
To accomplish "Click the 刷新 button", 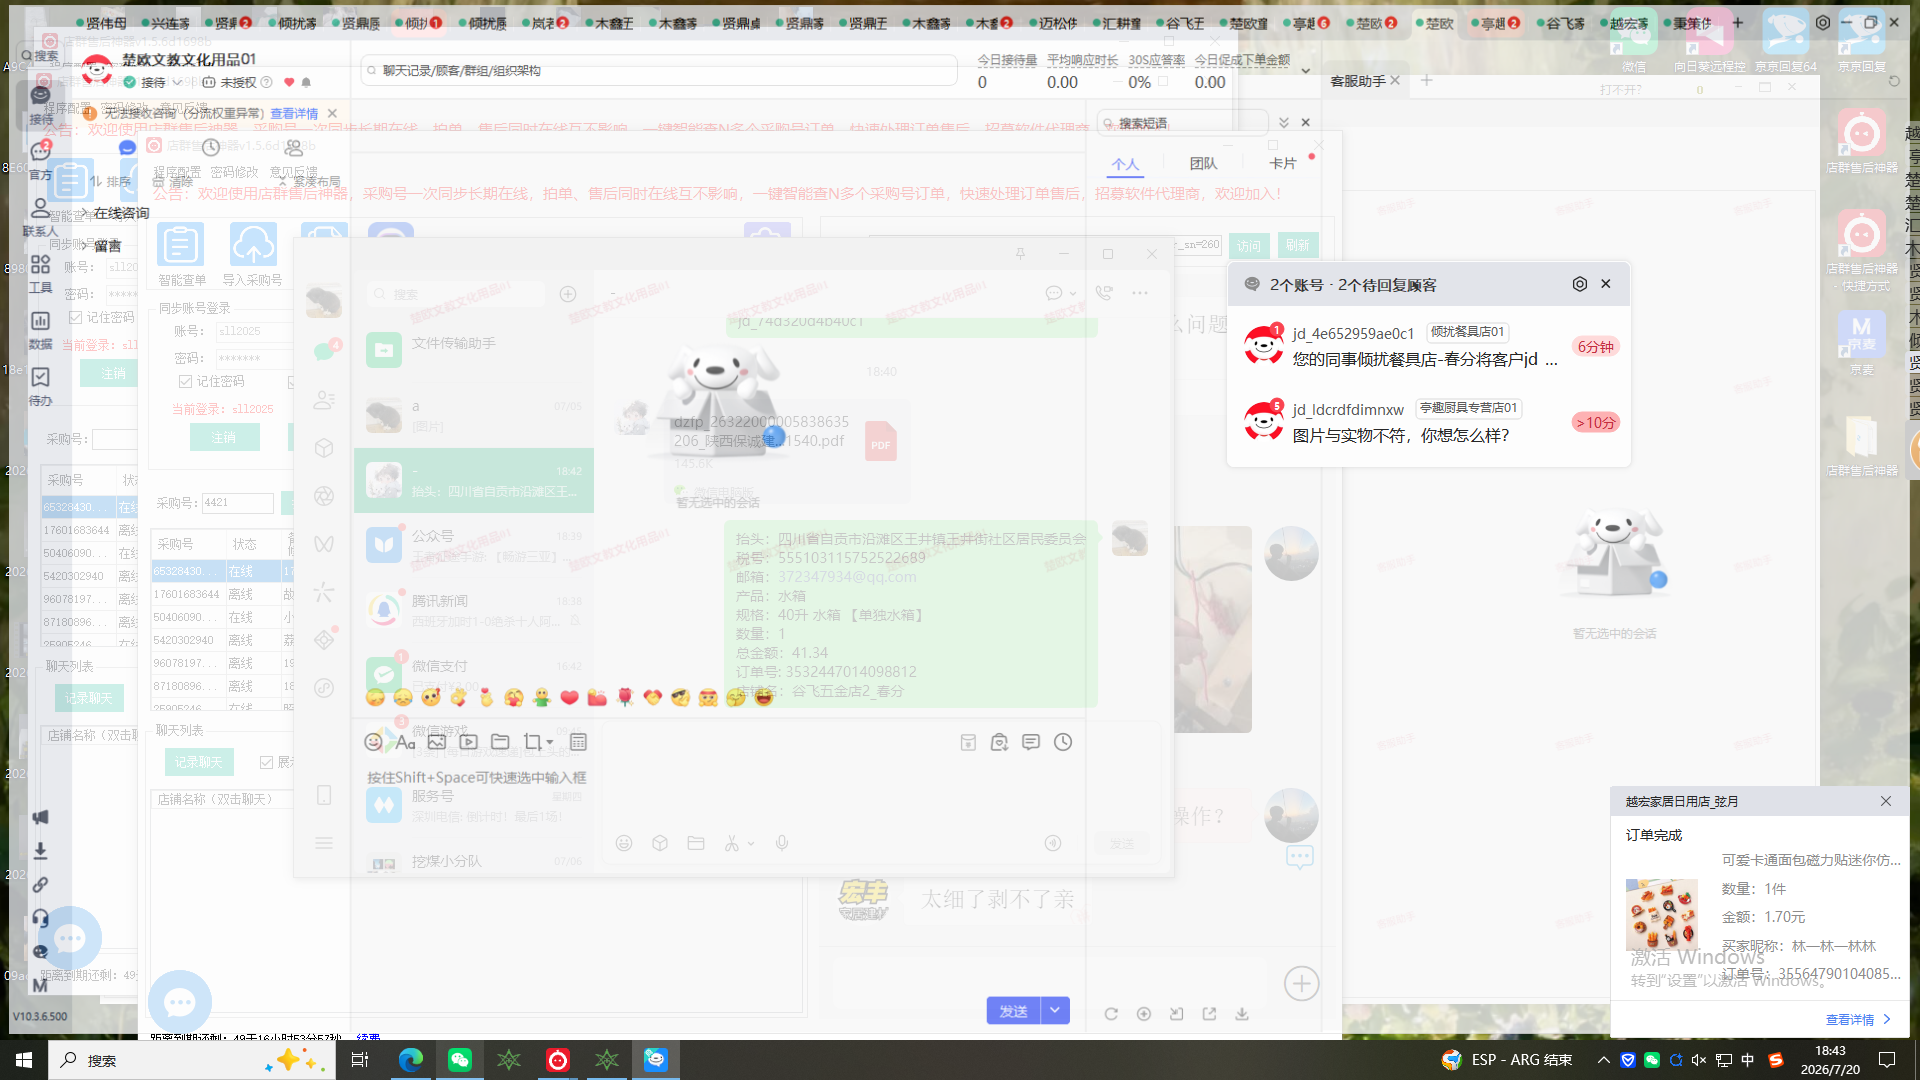I will [1298, 246].
